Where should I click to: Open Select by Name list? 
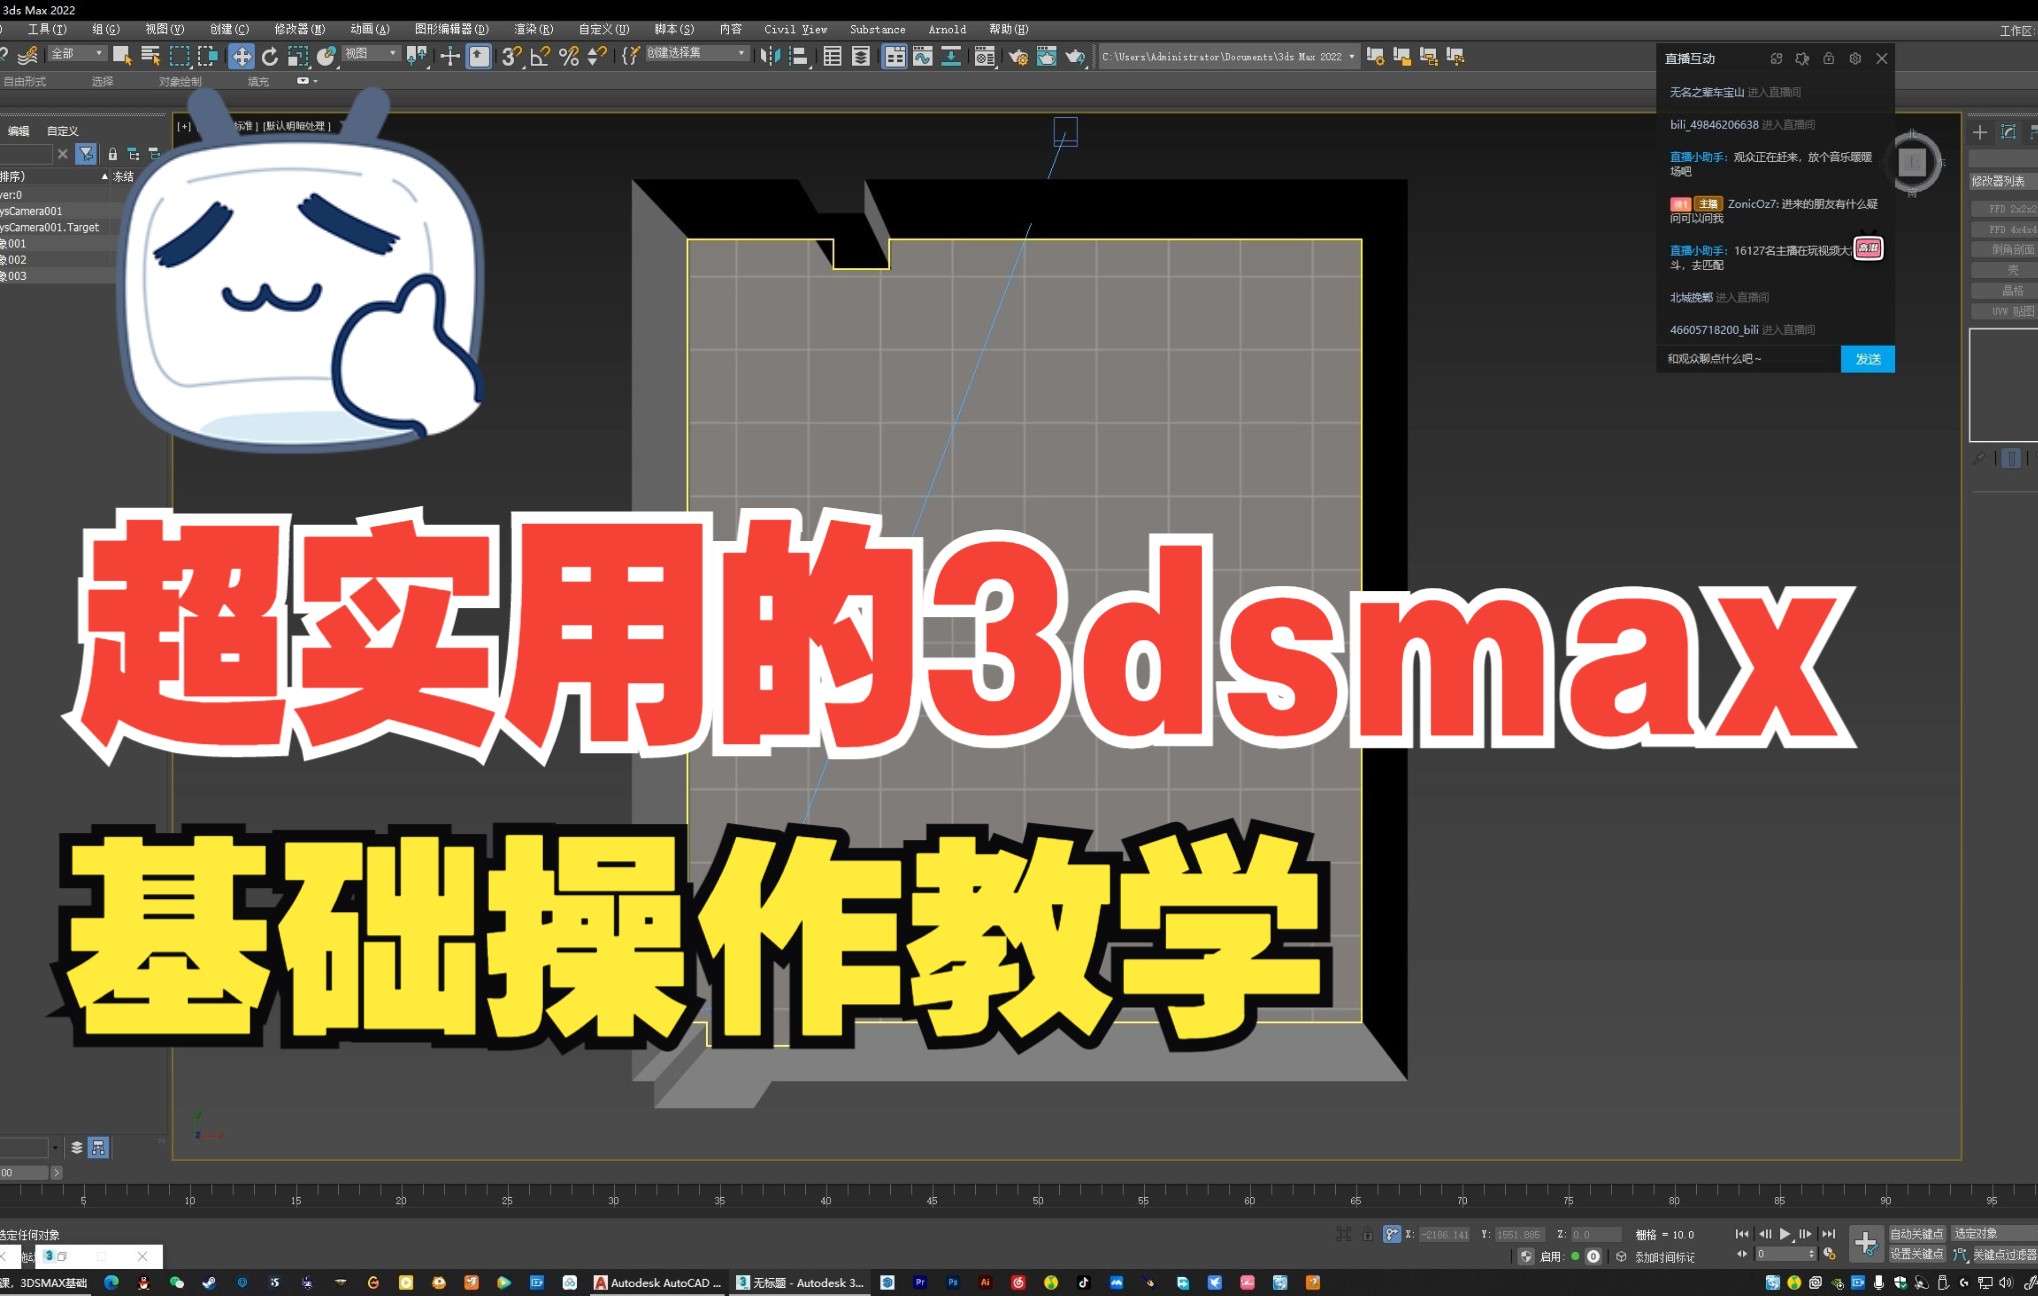(151, 56)
